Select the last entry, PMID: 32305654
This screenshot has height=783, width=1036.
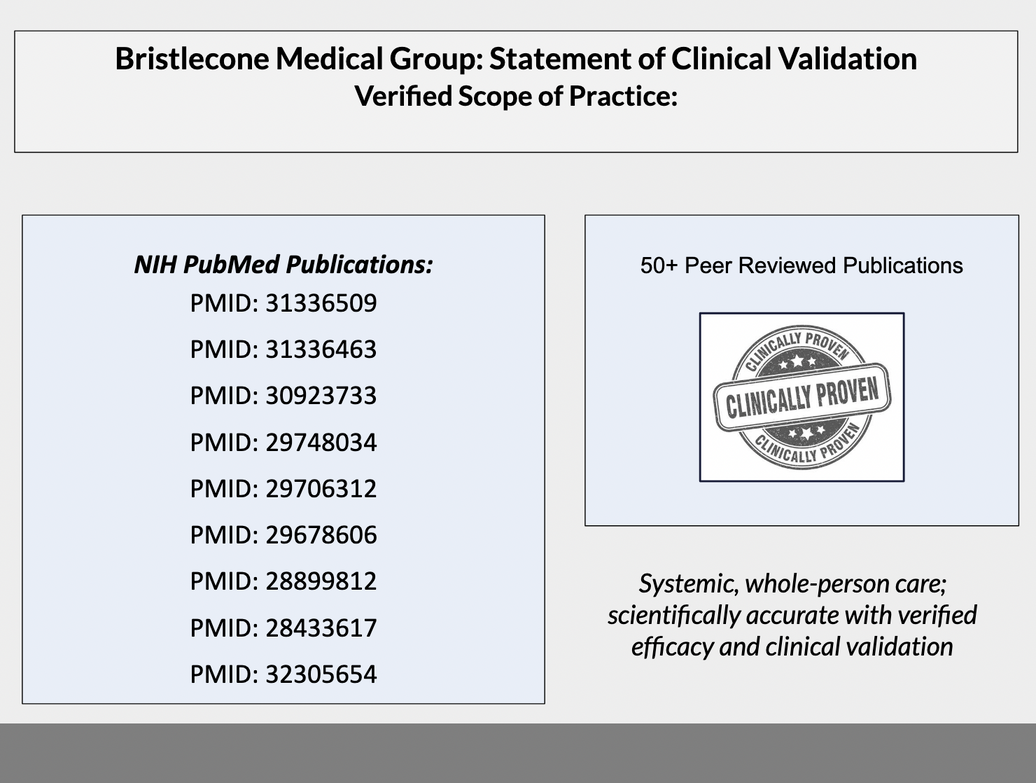click(283, 674)
